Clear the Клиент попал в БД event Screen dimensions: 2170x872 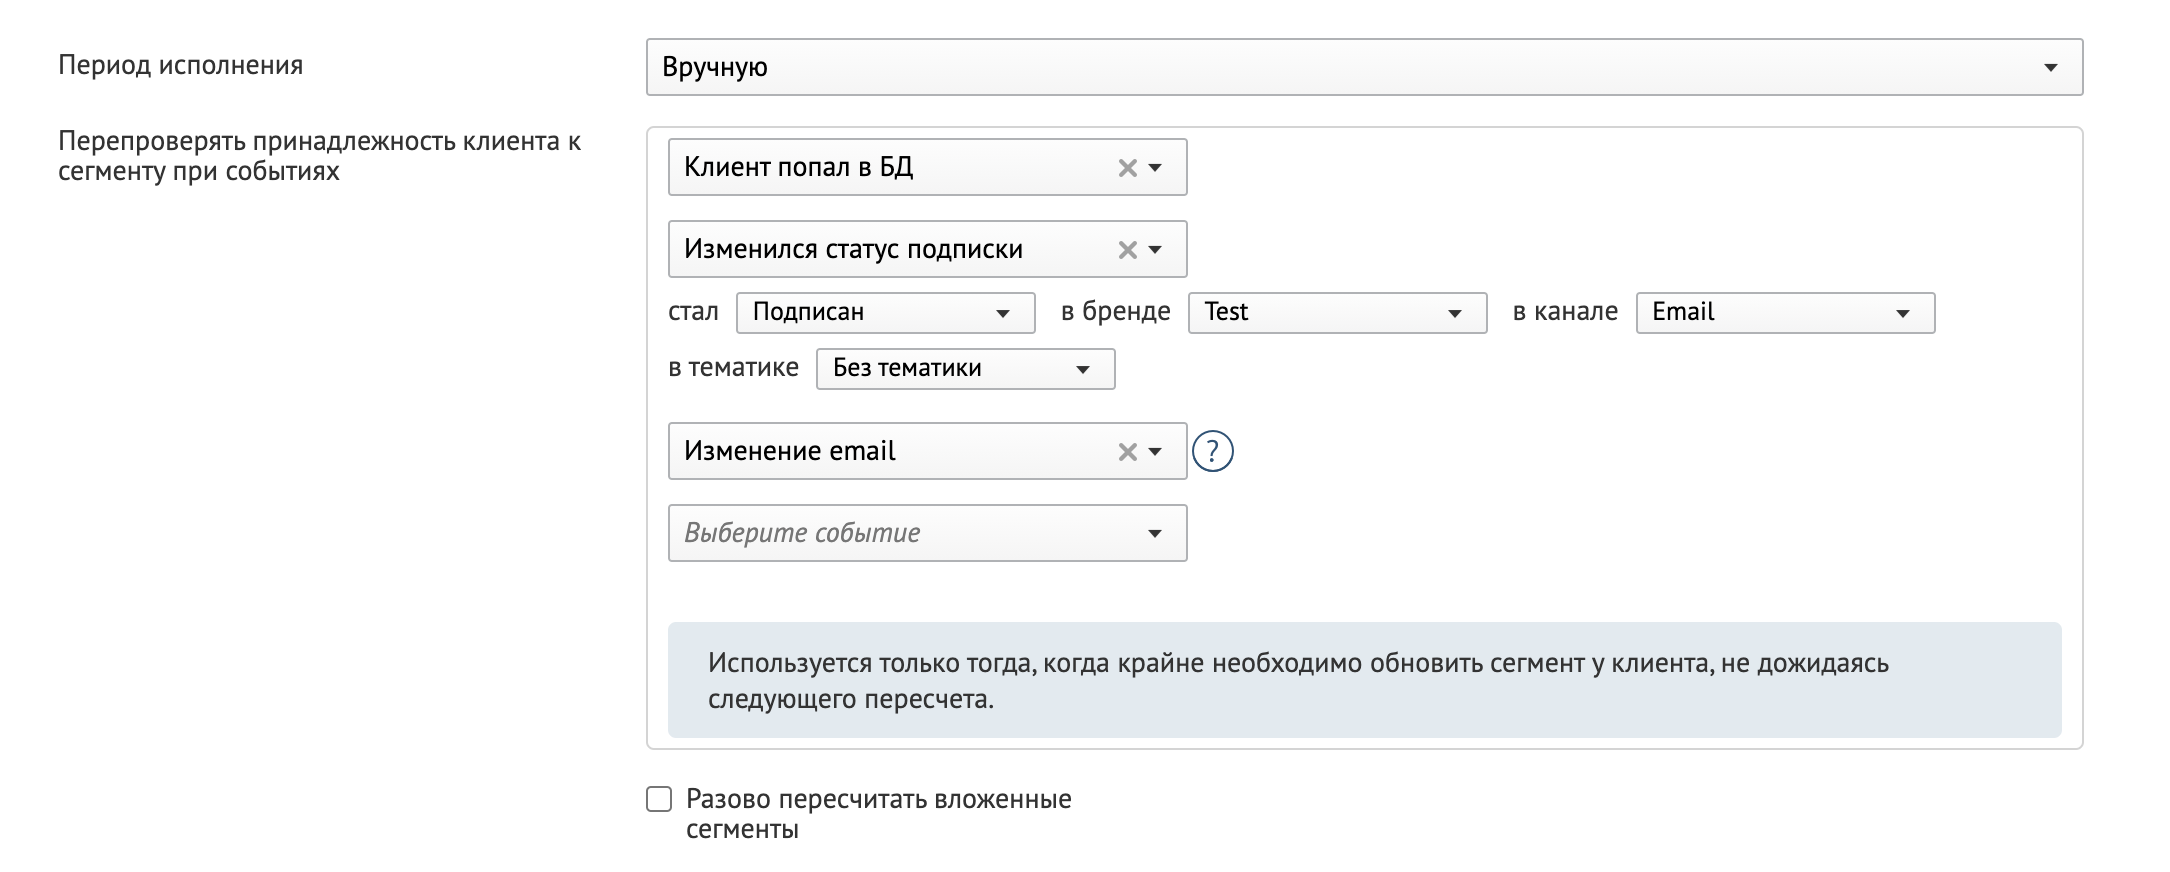(x=1127, y=168)
